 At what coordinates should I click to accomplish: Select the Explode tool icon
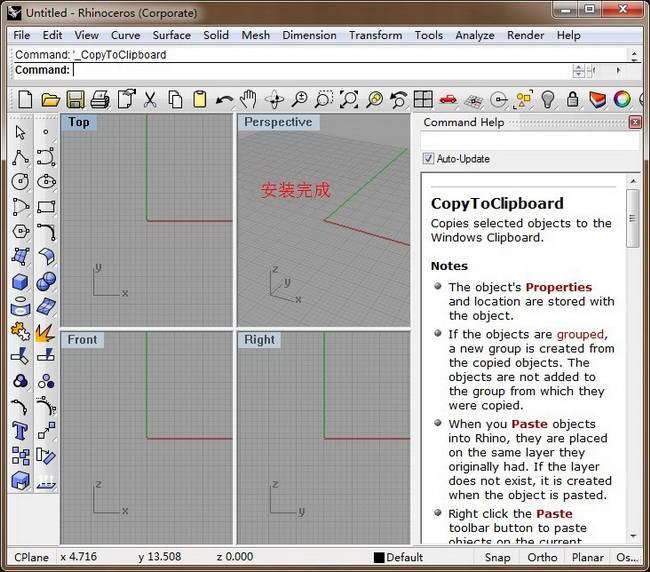(x=46, y=332)
